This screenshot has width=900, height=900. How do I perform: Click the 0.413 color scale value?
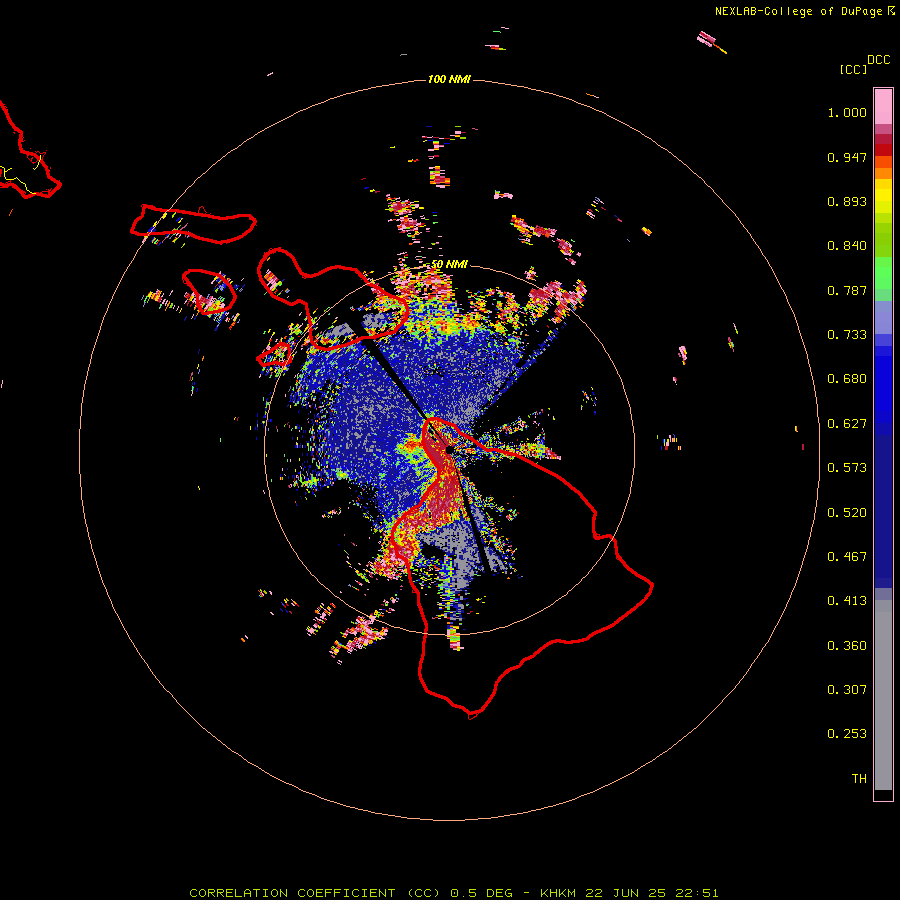847,601
